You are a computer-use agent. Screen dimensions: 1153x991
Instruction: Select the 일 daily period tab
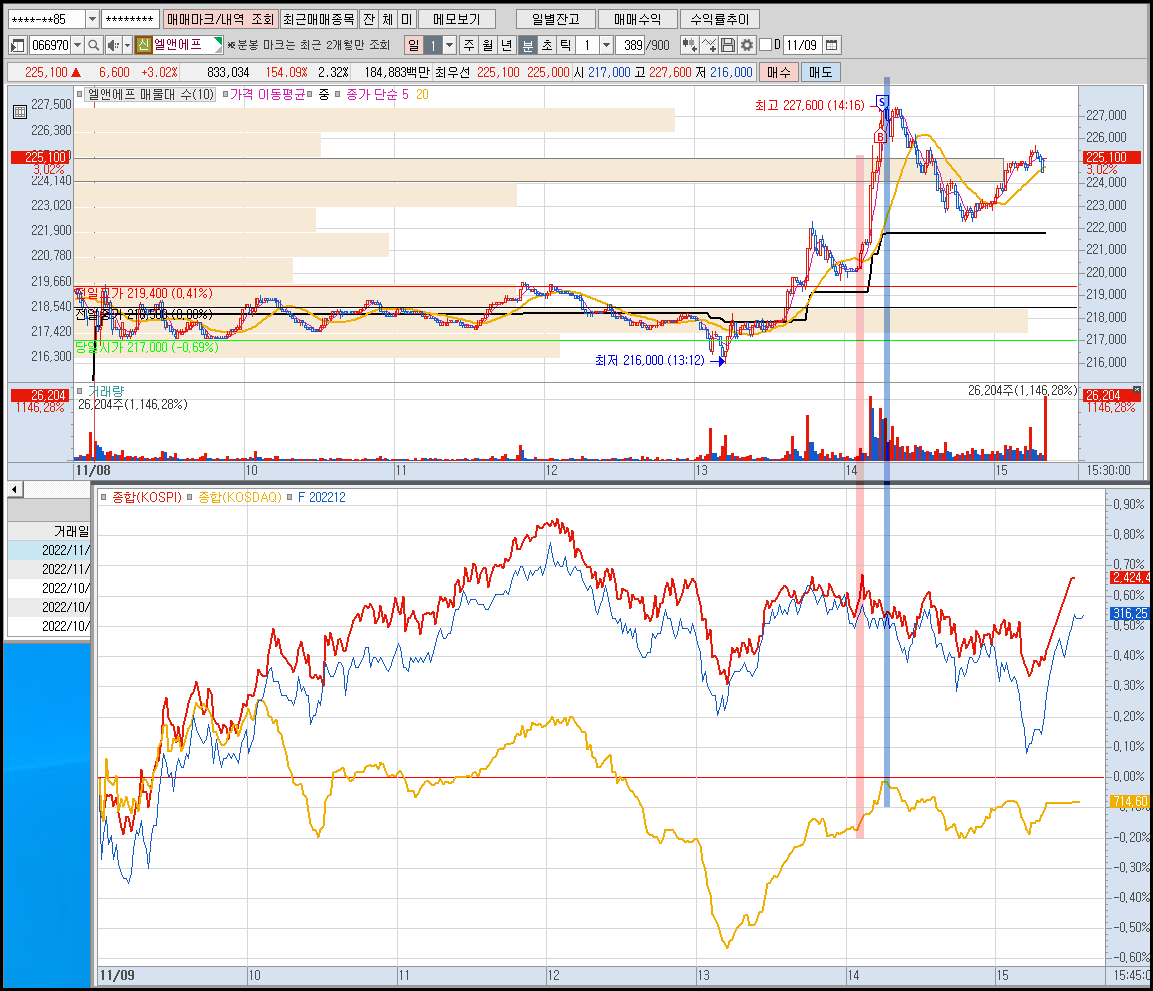[x=414, y=46]
